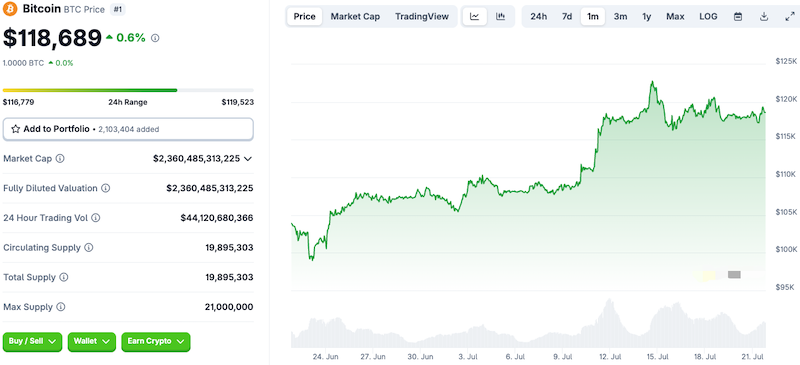Open the Buy / Sell dropdown

pyautogui.click(x=33, y=342)
